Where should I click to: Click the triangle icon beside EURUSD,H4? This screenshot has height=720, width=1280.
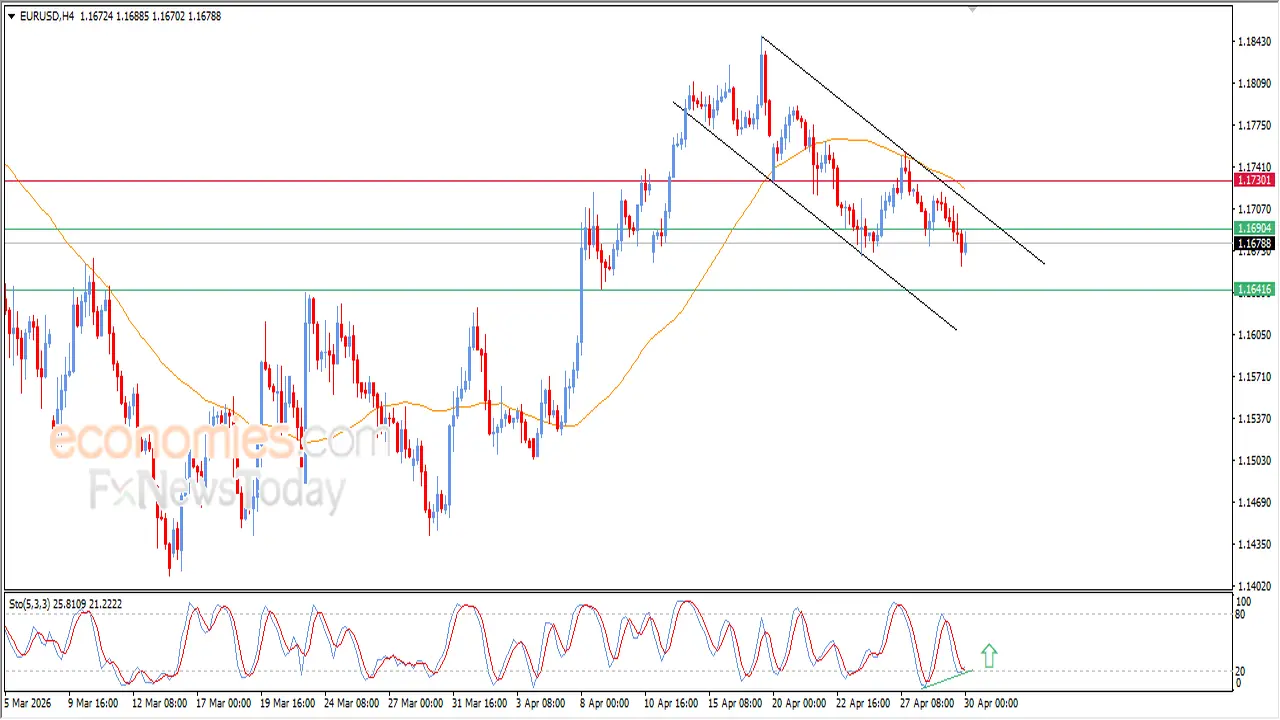(x=11, y=16)
